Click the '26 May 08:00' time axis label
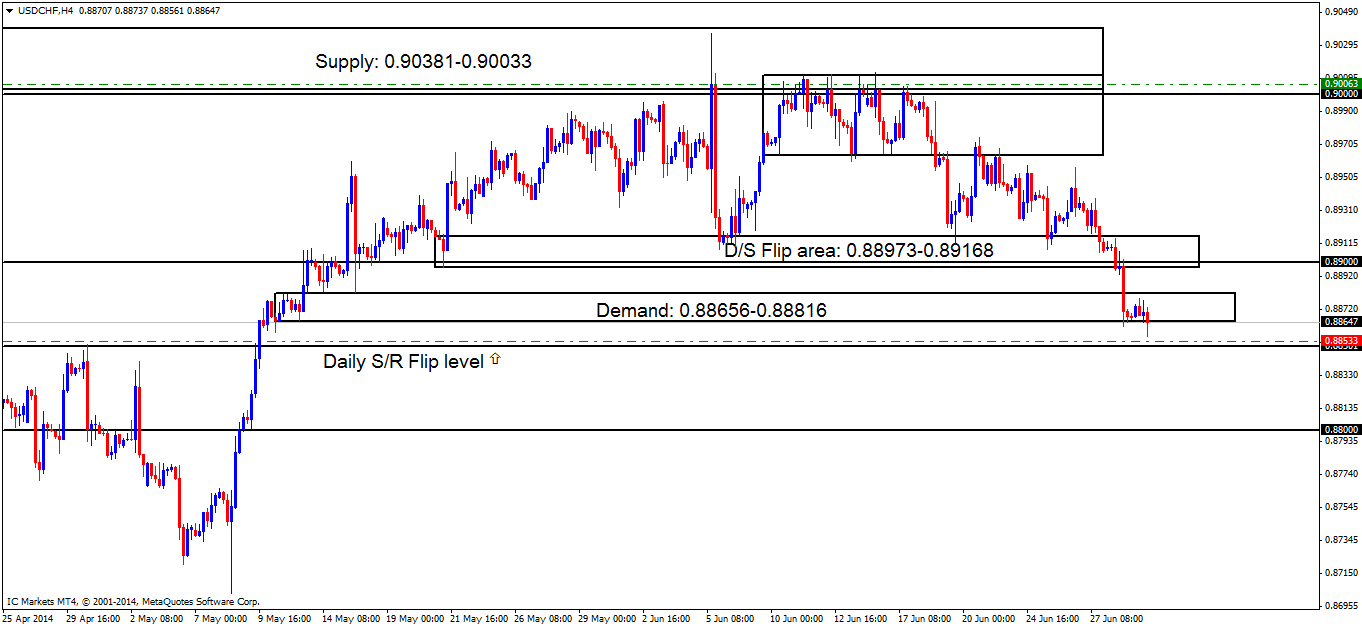This screenshot has width=1362, height=627. (542, 619)
